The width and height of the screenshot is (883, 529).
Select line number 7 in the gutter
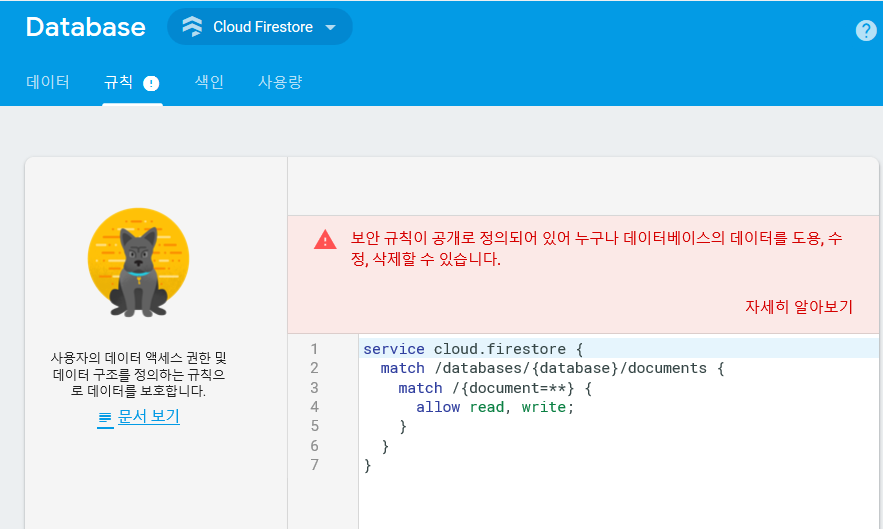(314, 465)
